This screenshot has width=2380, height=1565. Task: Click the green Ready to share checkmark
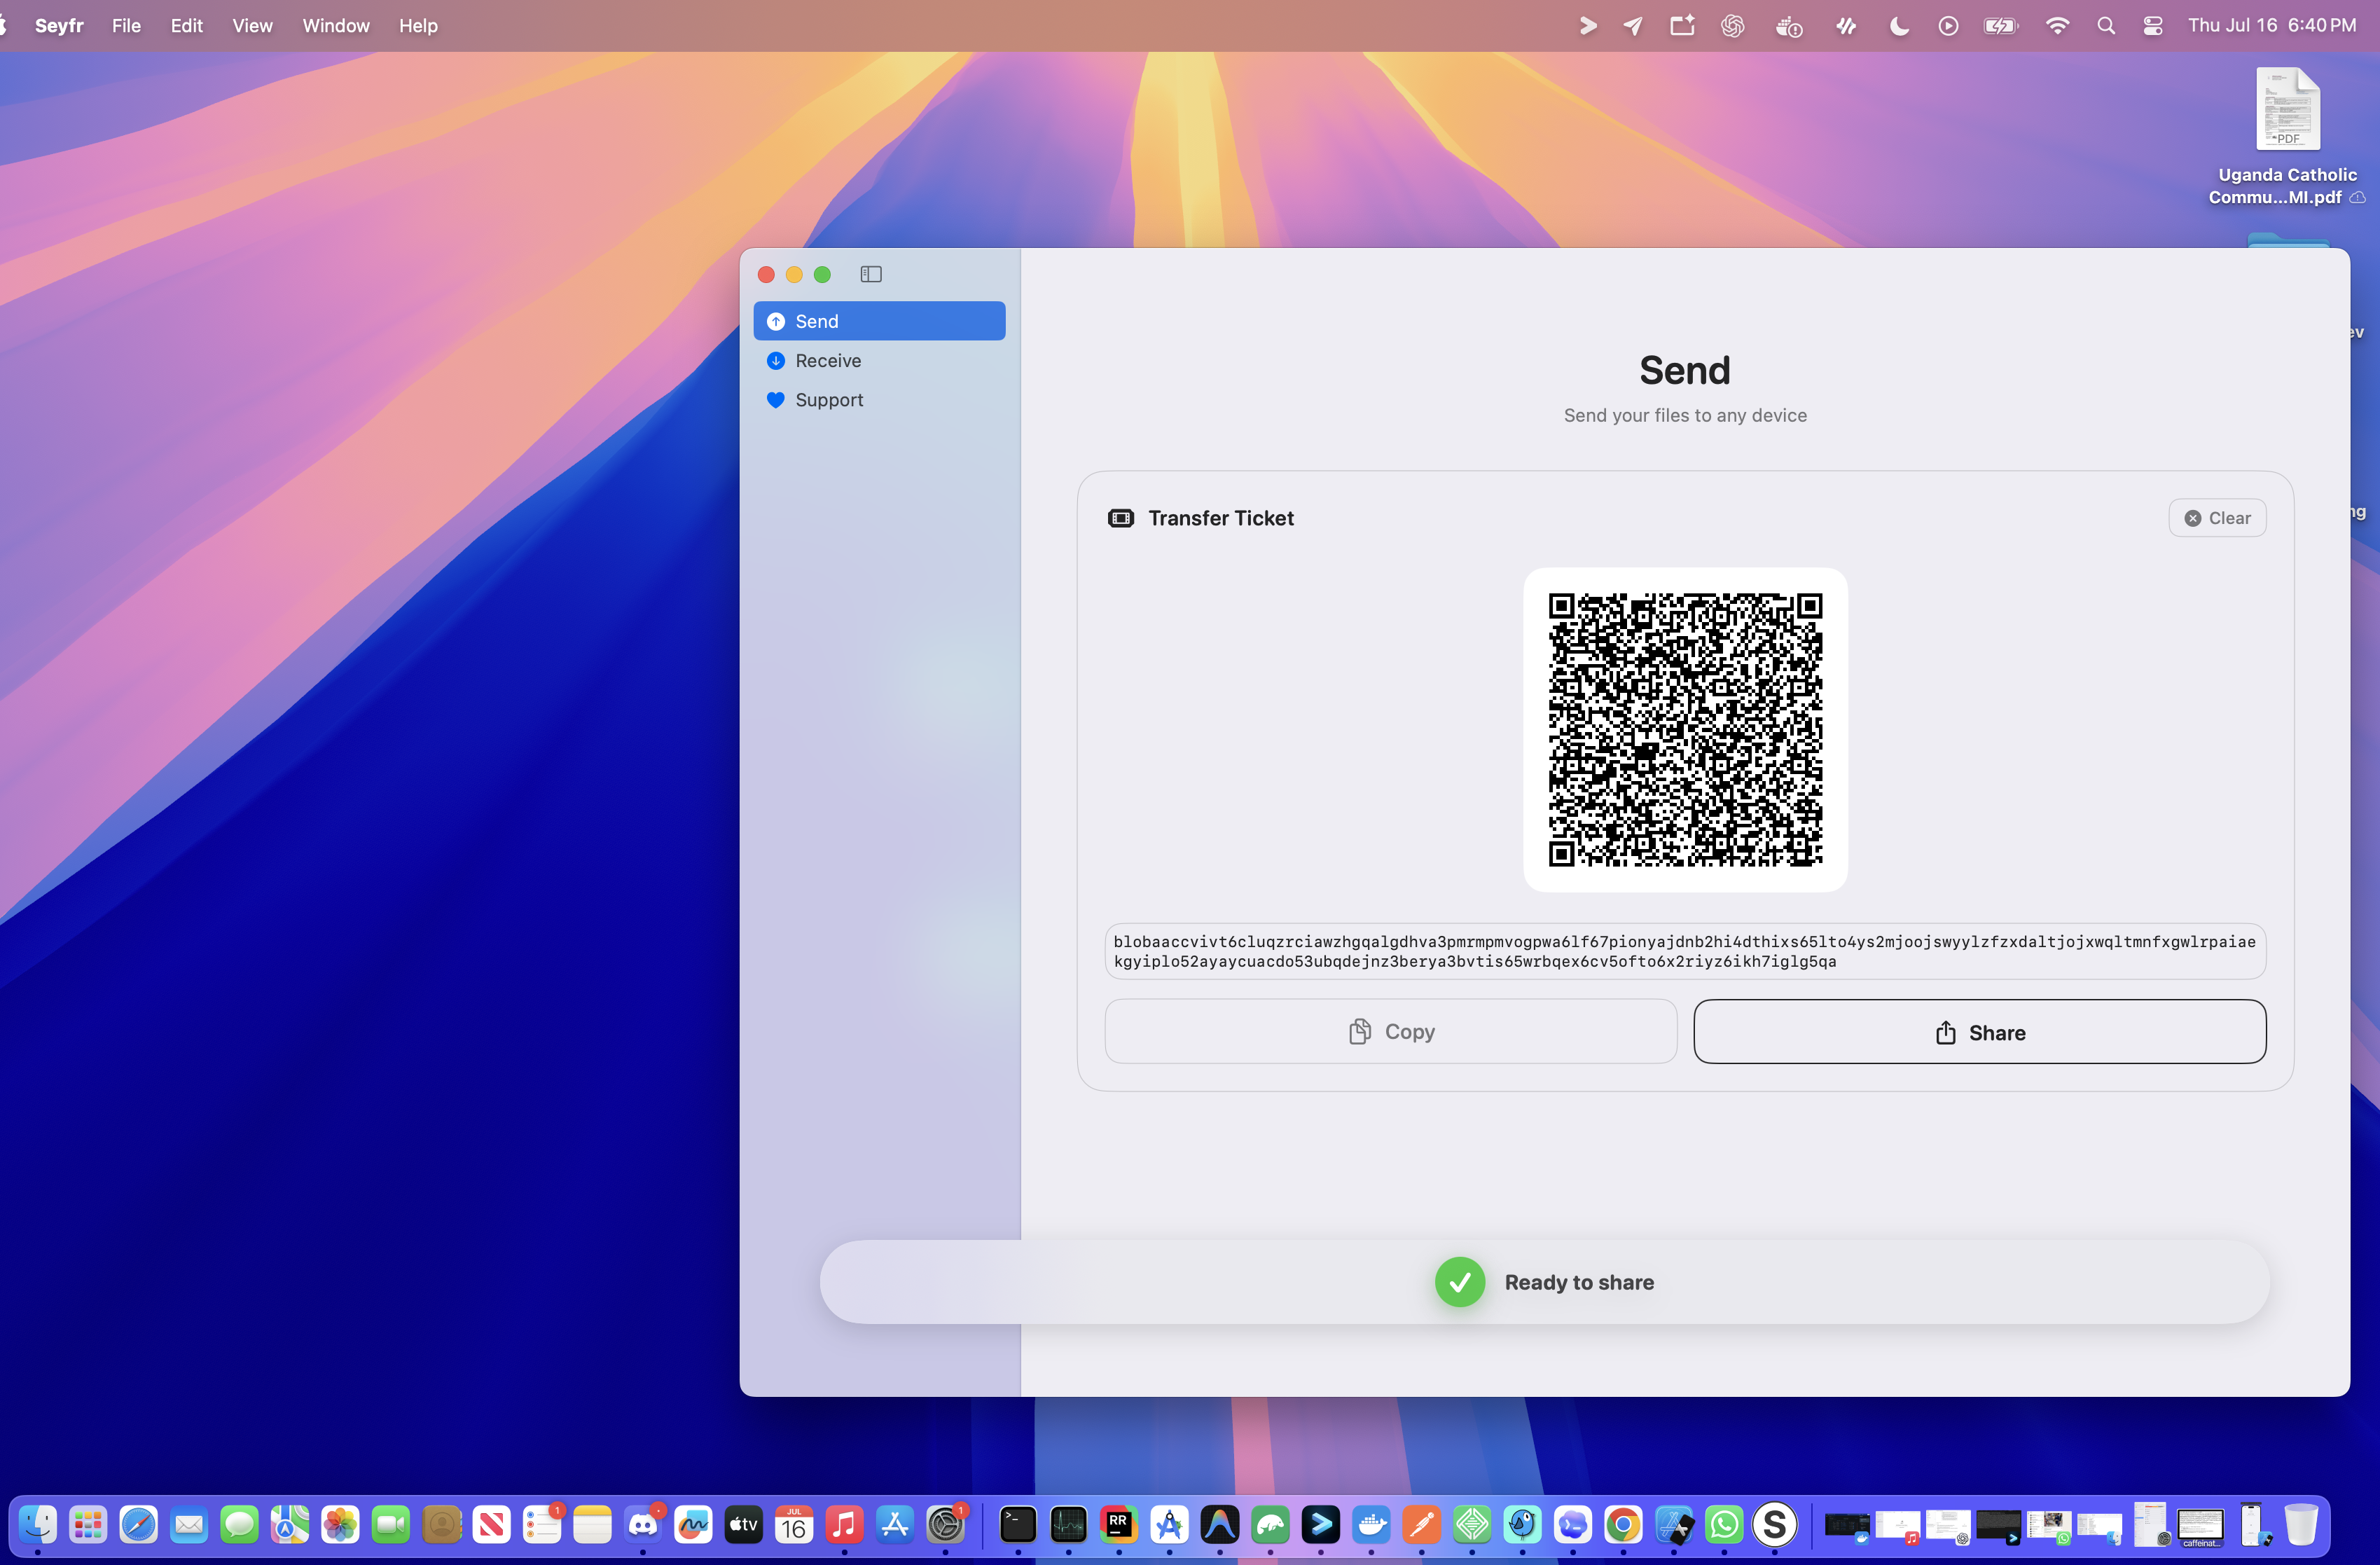1459,1282
